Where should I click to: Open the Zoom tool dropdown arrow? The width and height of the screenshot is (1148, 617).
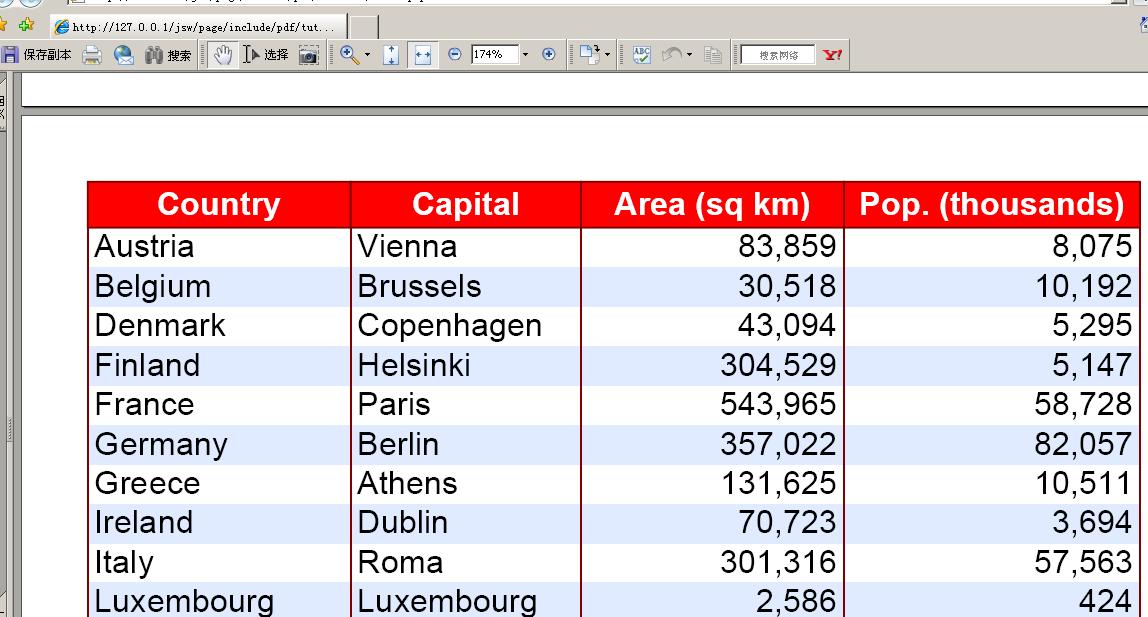[x=367, y=55]
